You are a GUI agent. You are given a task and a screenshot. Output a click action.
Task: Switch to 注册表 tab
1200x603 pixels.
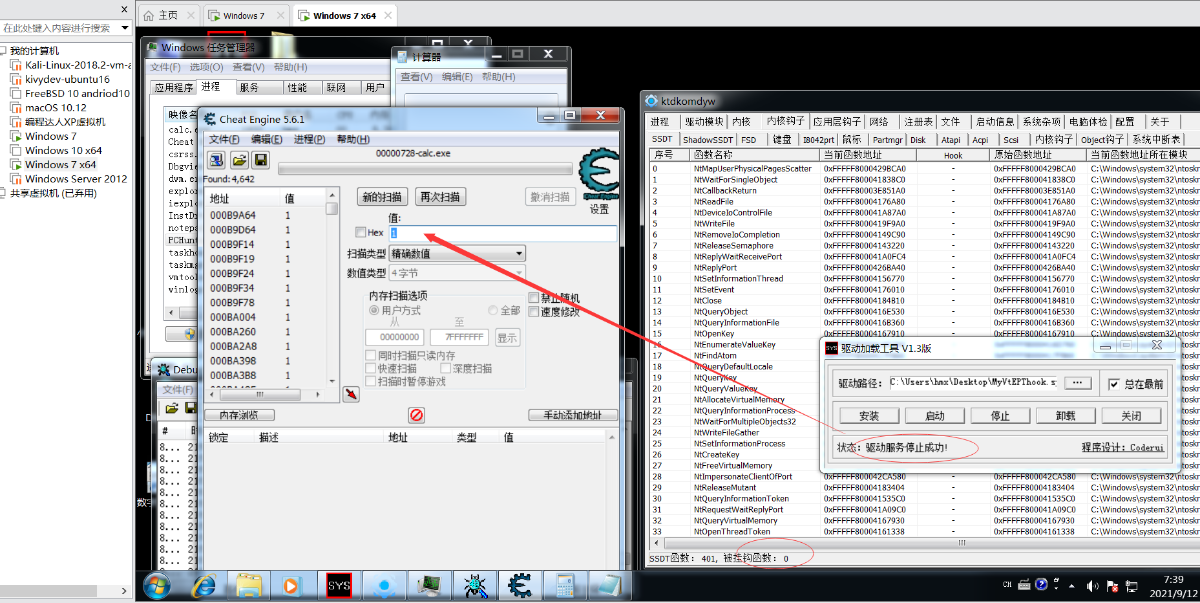(920, 121)
